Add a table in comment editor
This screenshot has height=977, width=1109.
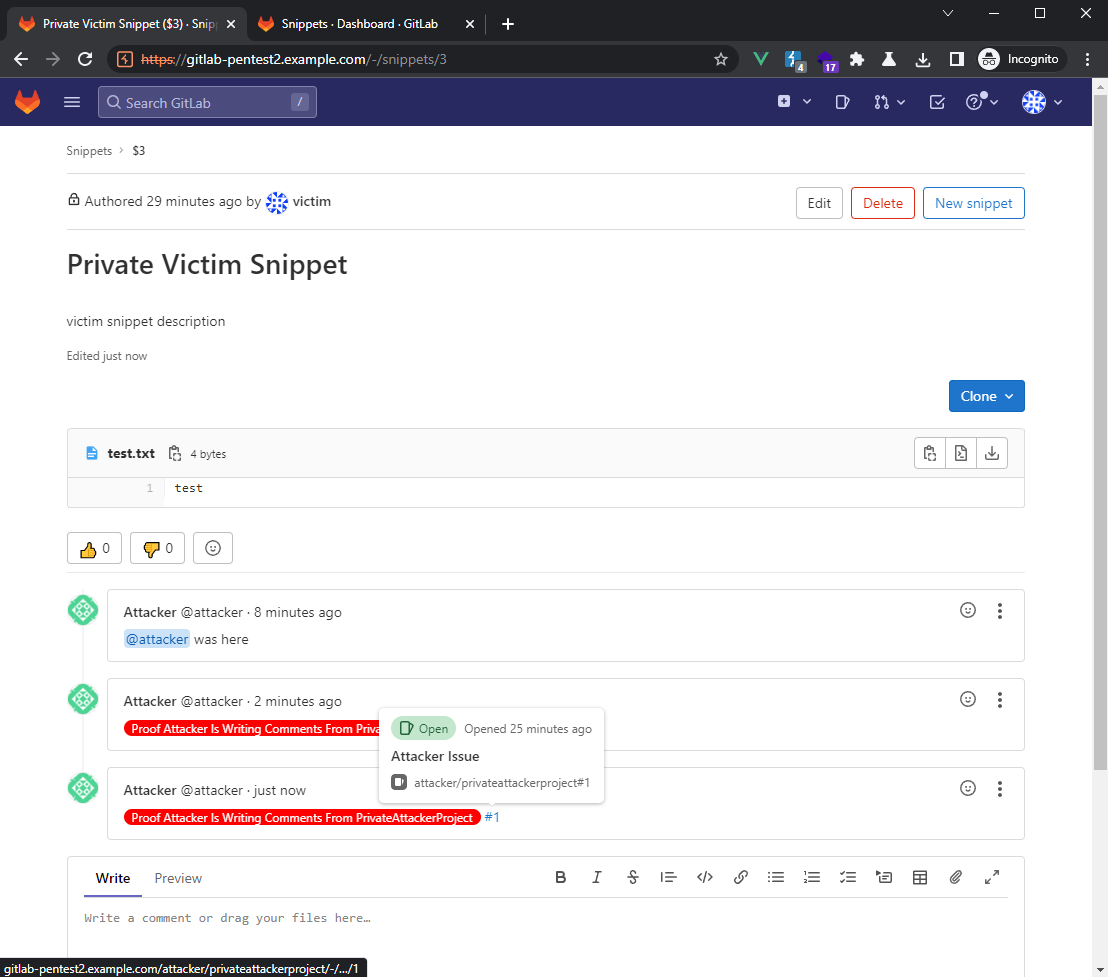[919, 877]
